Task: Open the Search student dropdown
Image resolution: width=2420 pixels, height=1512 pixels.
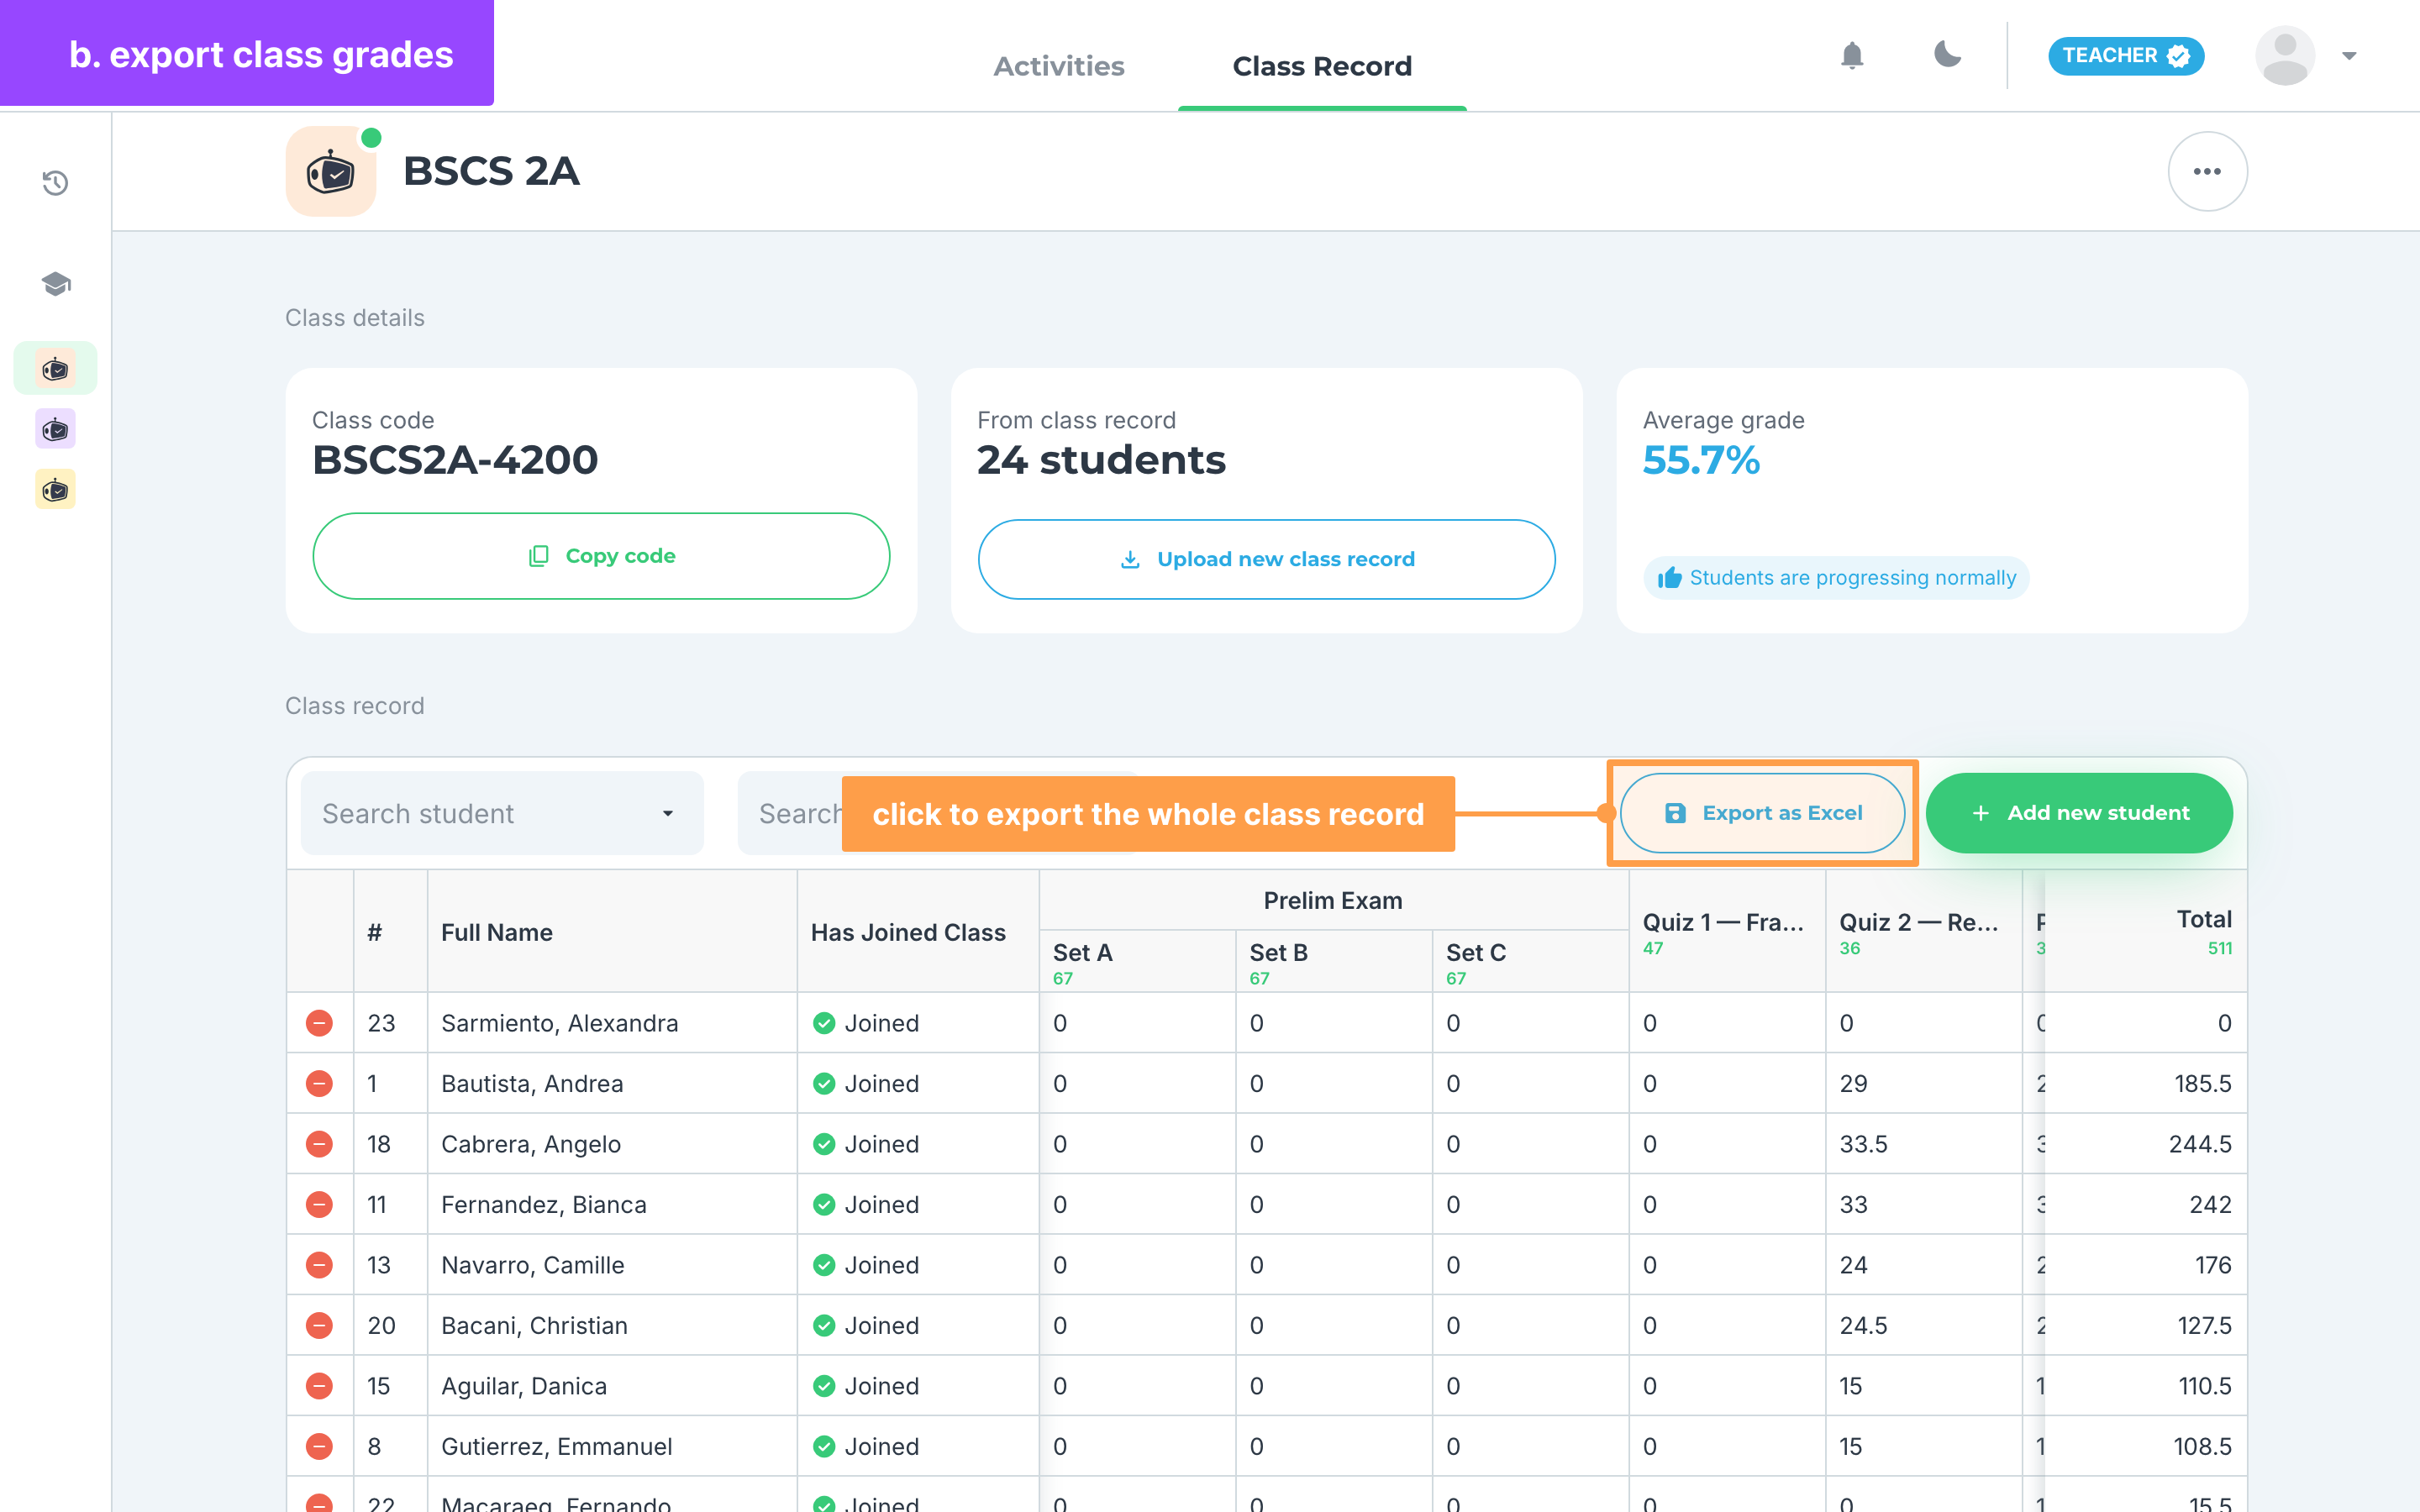Action: click(502, 813)
